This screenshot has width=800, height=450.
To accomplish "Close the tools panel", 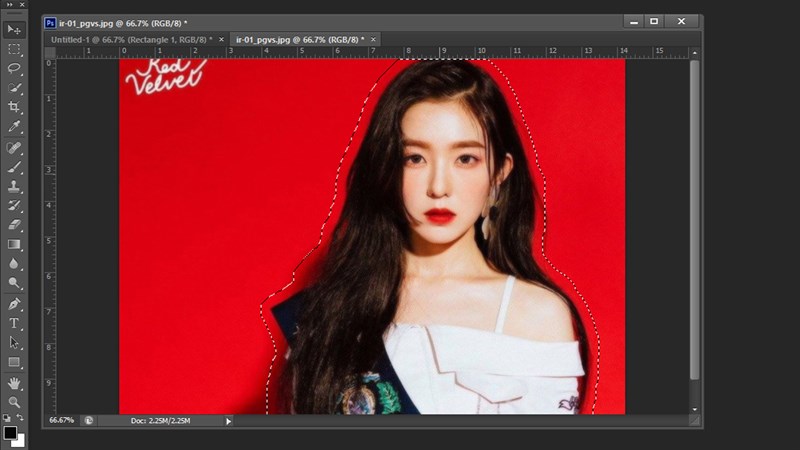I will pos(21,5).
